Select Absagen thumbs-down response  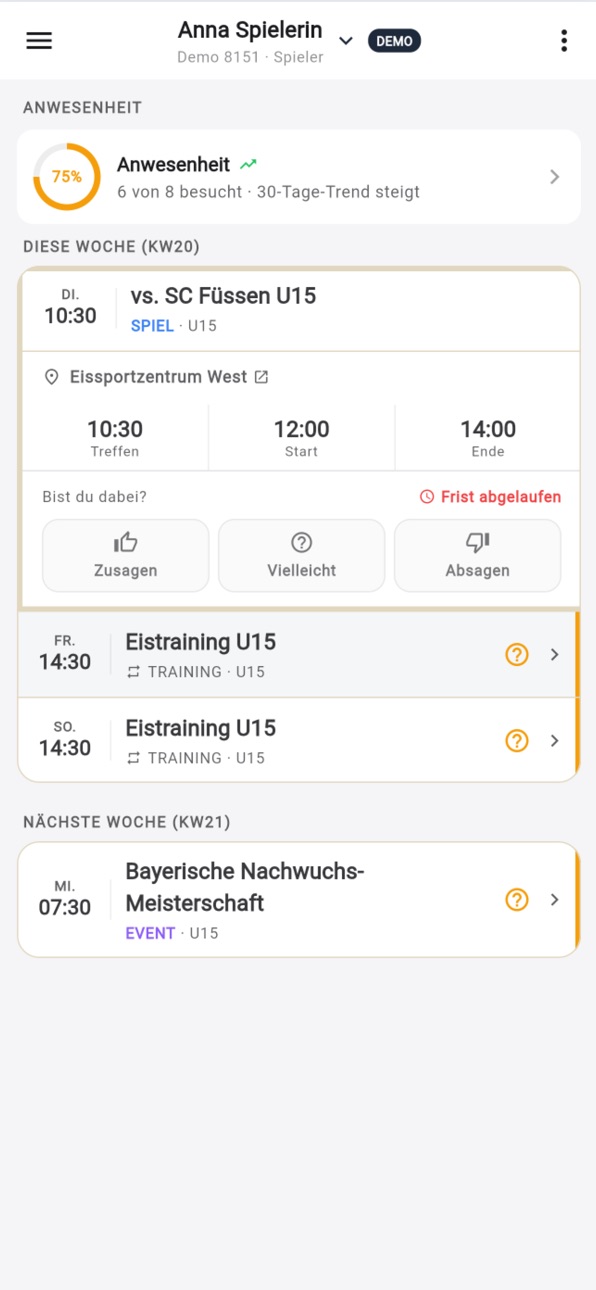click(x=478, y=555)
